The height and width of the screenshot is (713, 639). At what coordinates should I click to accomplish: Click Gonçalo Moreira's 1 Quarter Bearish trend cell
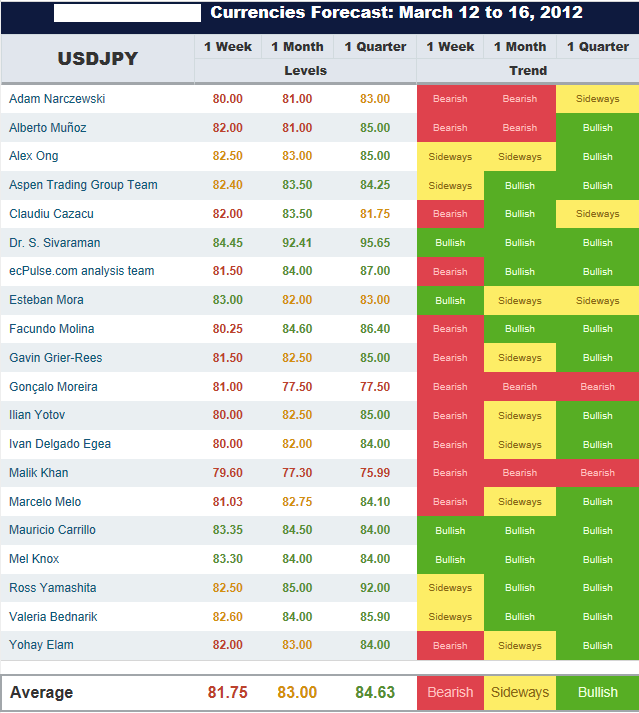pyautogui.click(x=598, y=387)
